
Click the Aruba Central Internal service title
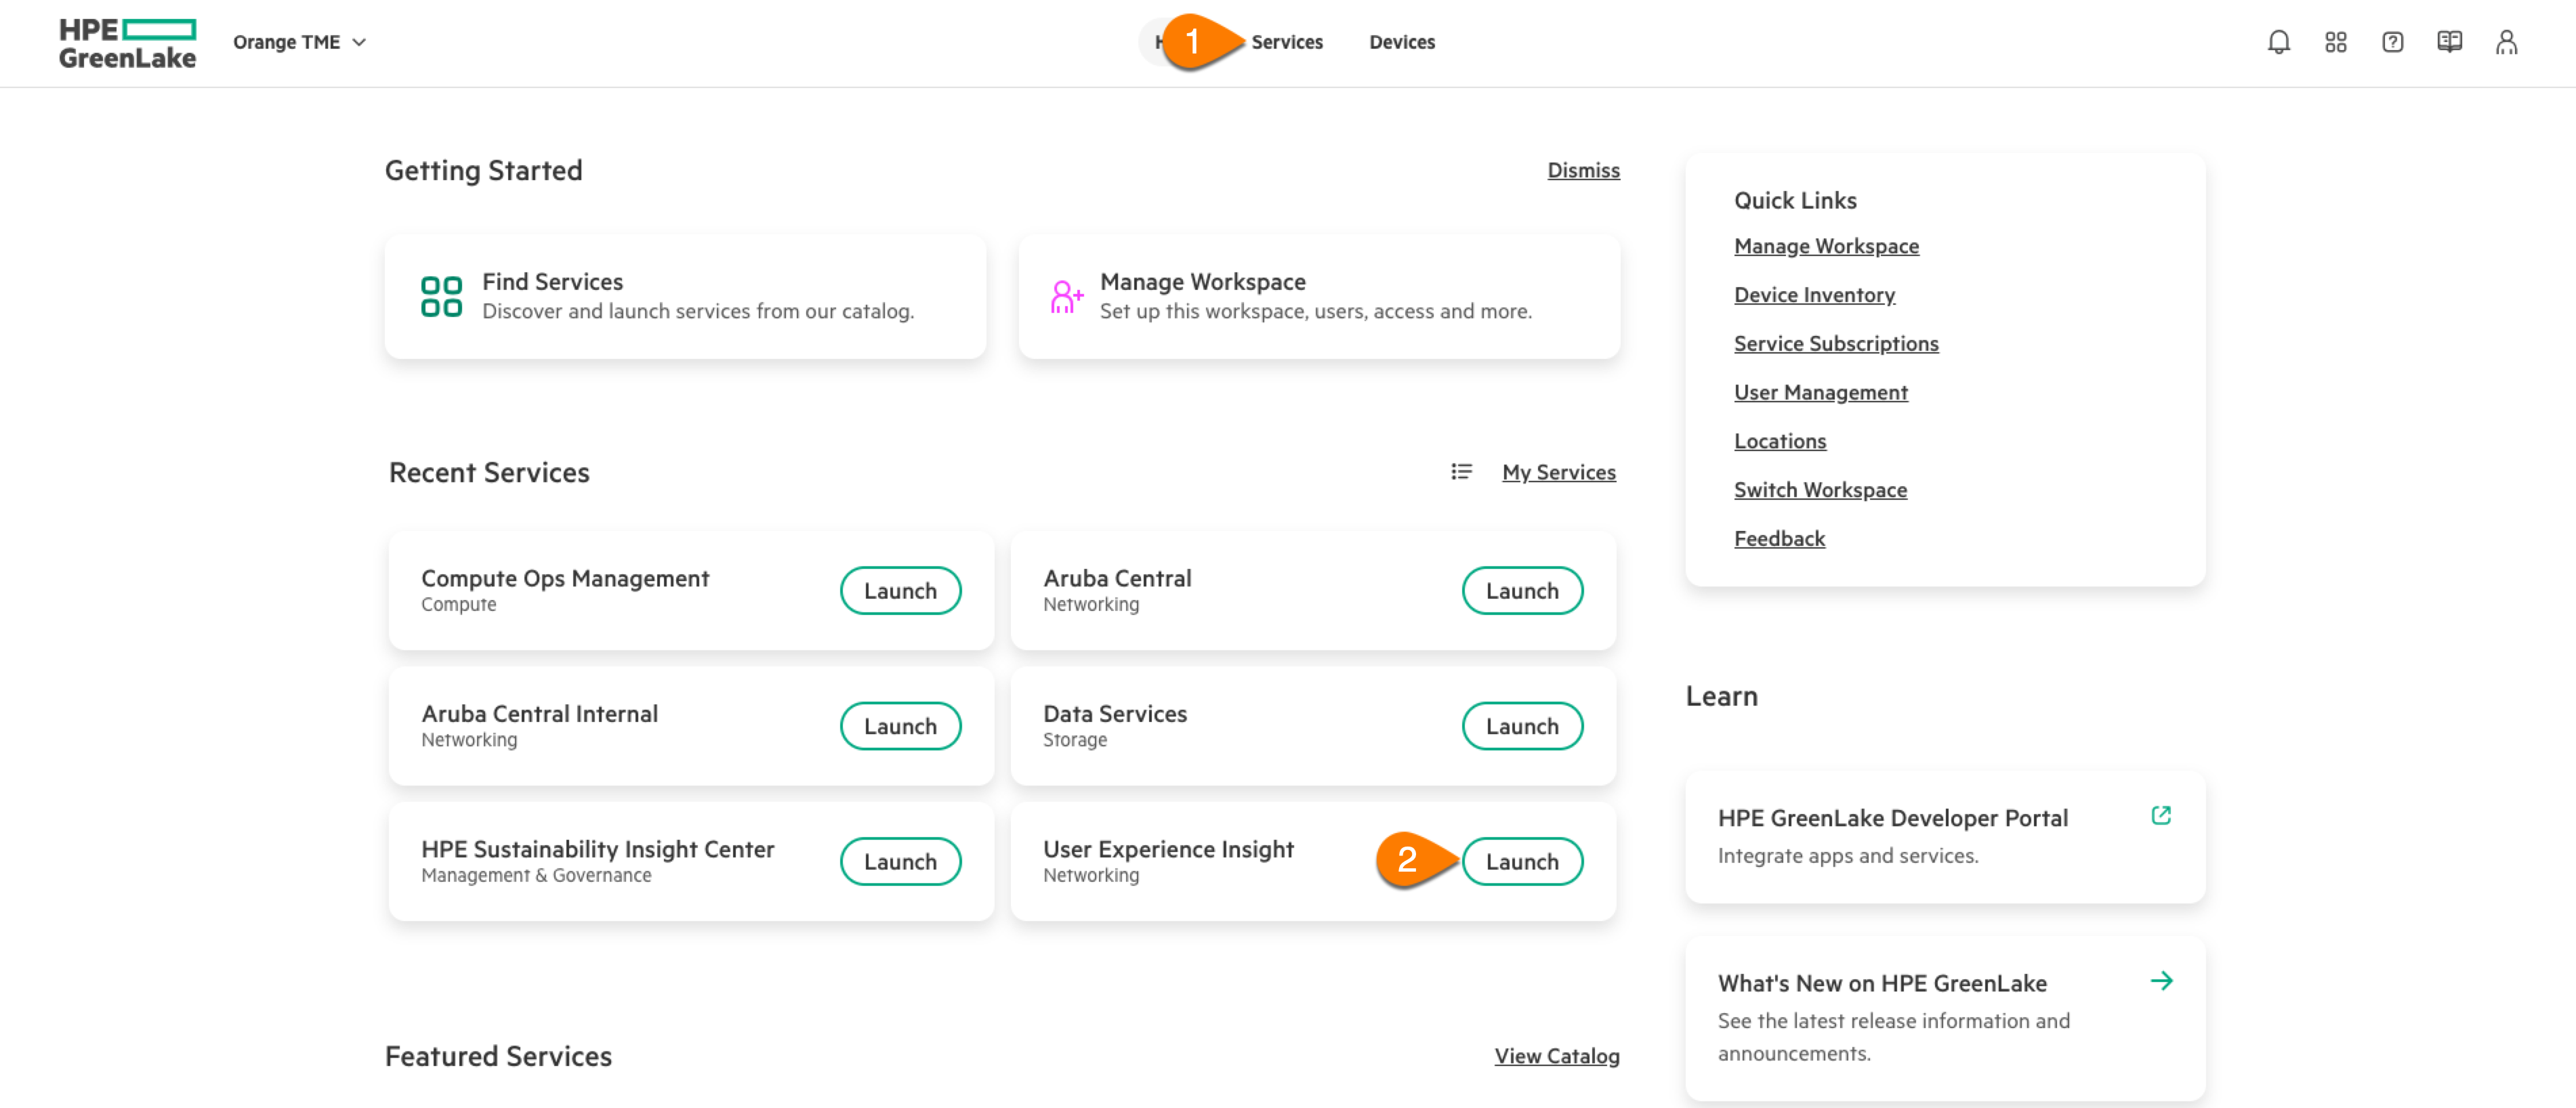point(539,714)
